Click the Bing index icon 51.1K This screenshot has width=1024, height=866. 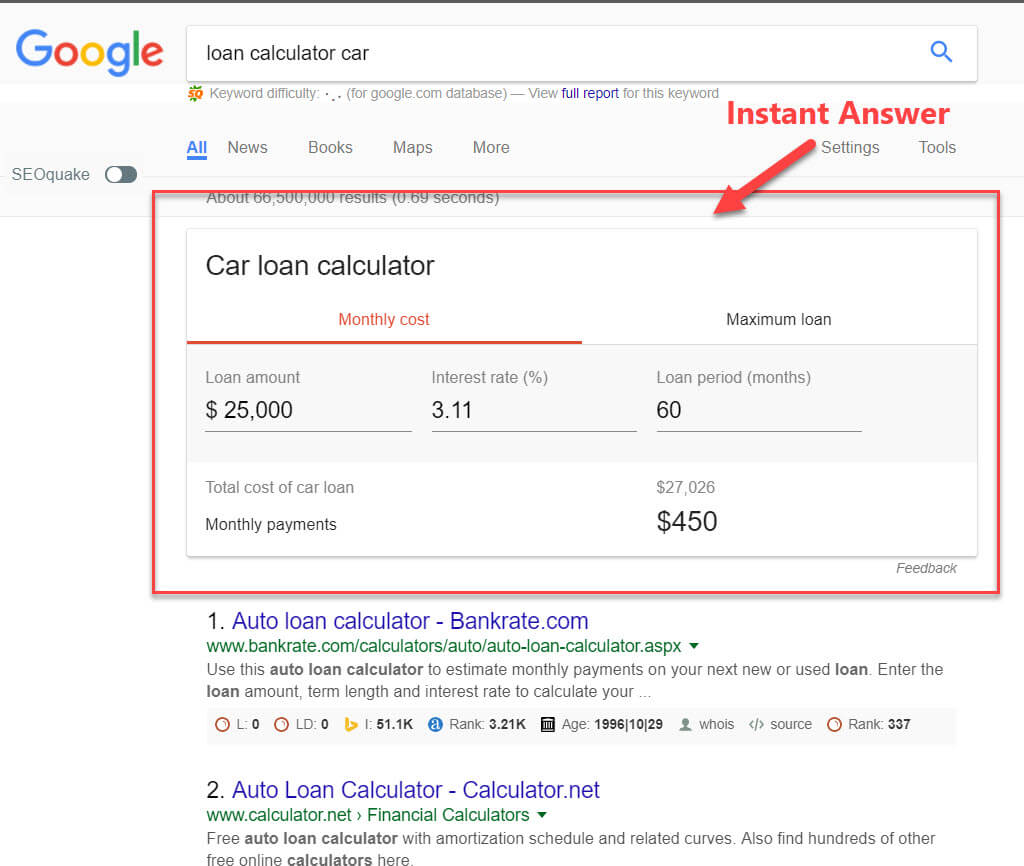click(x=351, y=724)
